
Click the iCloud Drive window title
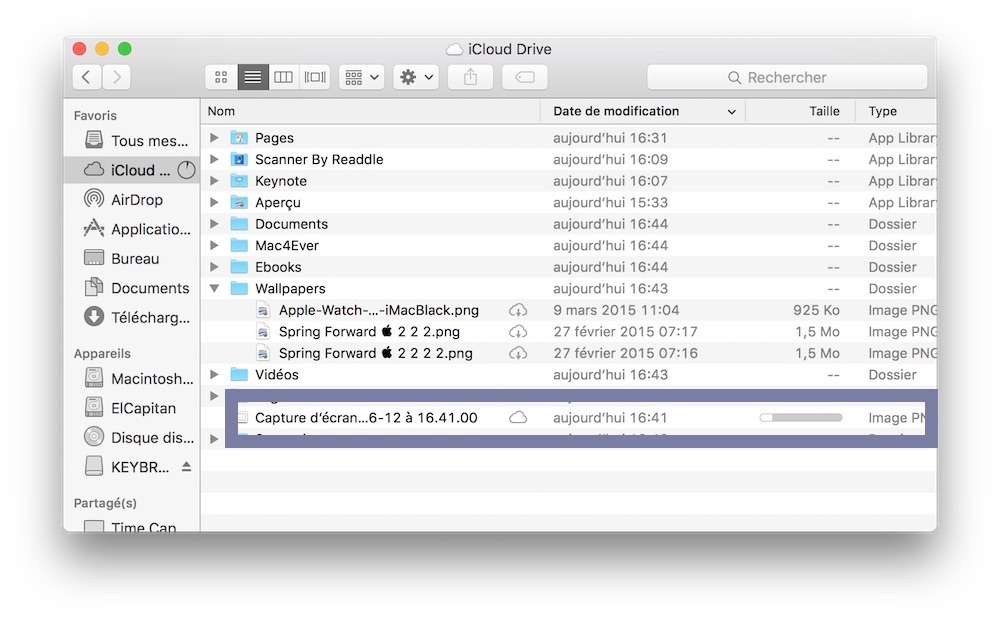tap(499, 49)
